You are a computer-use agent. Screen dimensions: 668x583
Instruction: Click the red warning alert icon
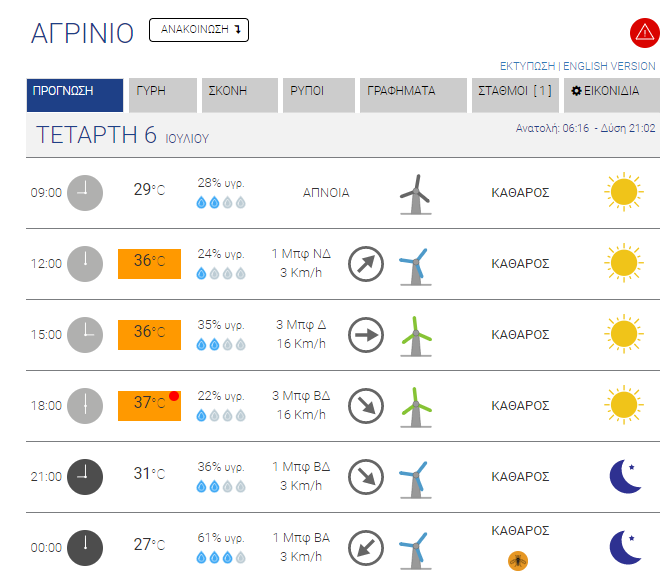(644, 32)
